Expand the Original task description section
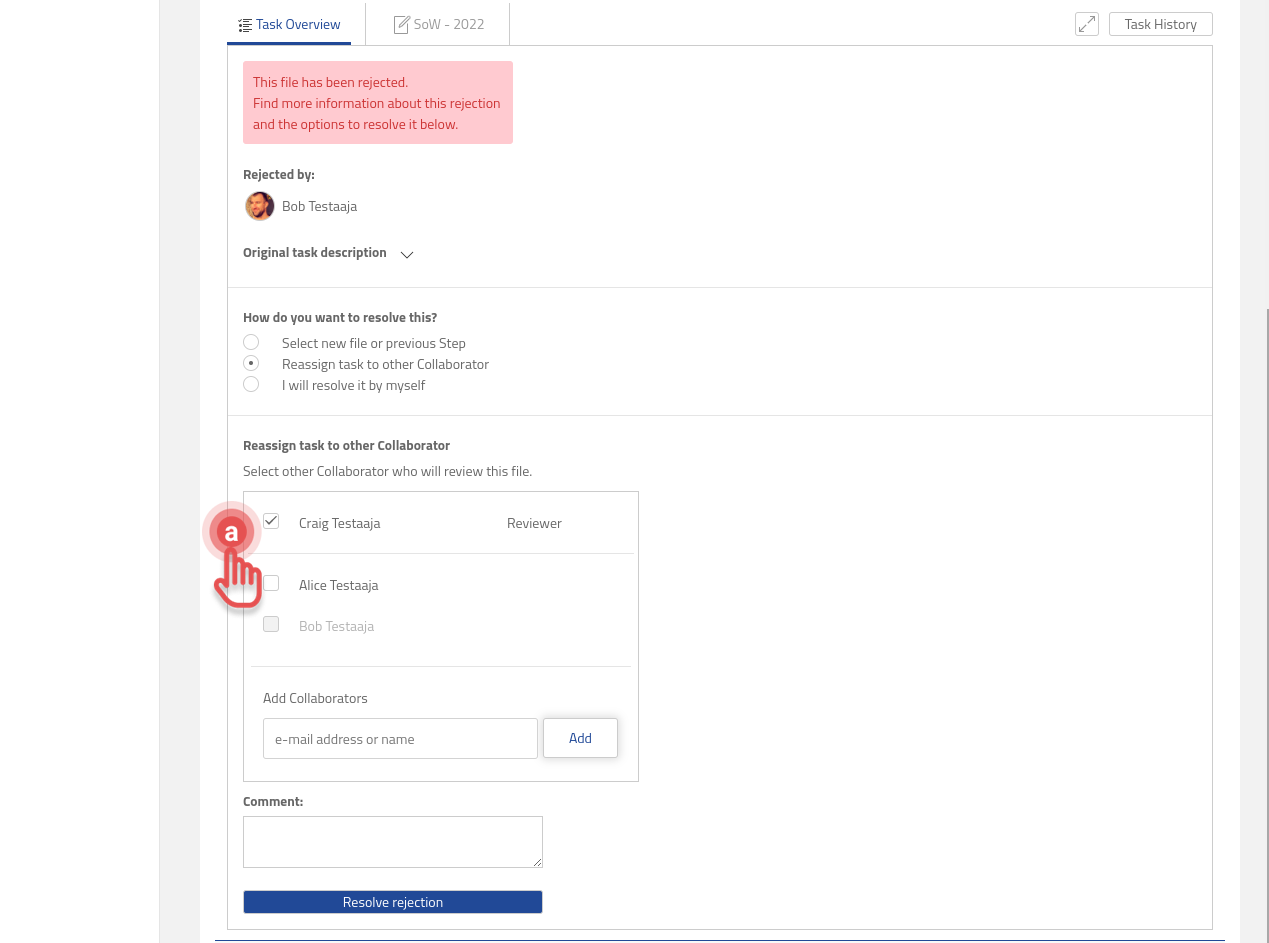This screenshot has height=943, width=1269. tap(406, 255)
